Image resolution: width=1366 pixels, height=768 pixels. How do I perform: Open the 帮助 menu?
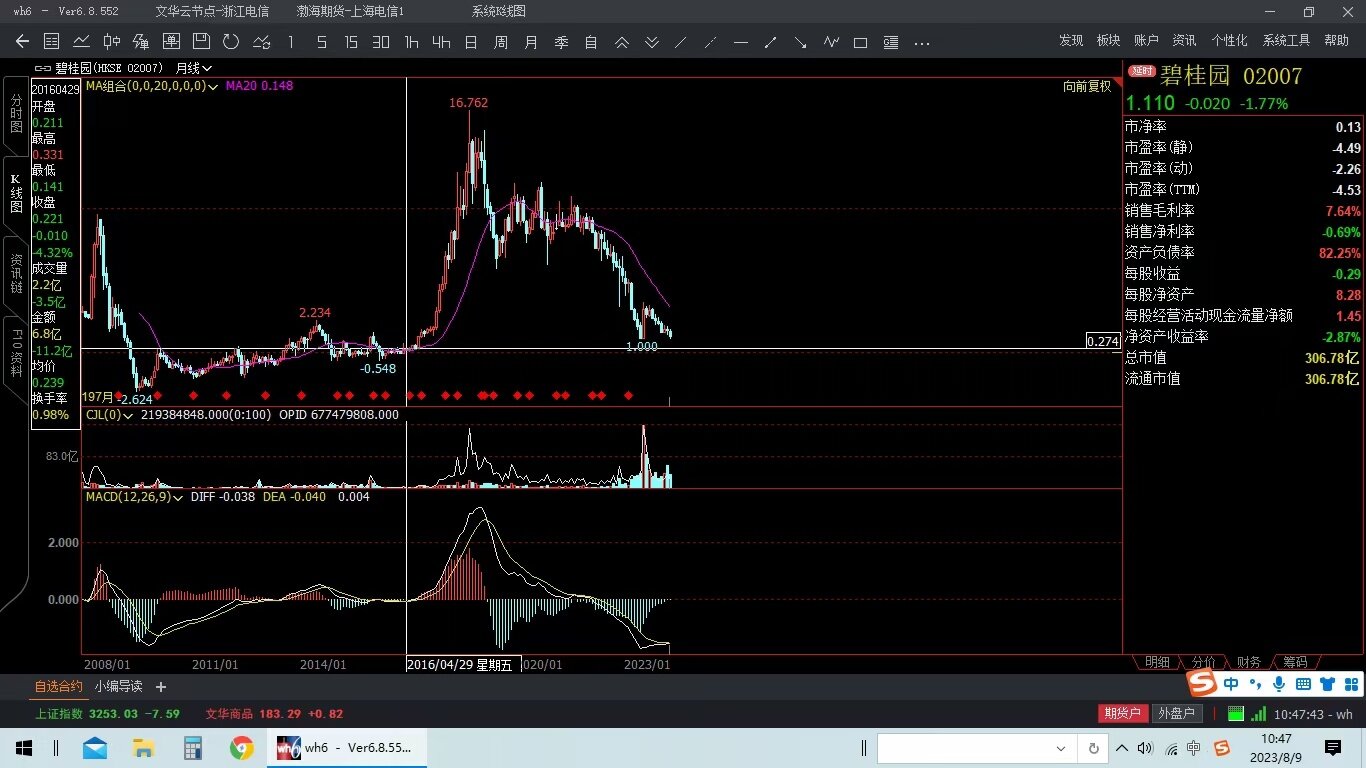point(1336,40)
